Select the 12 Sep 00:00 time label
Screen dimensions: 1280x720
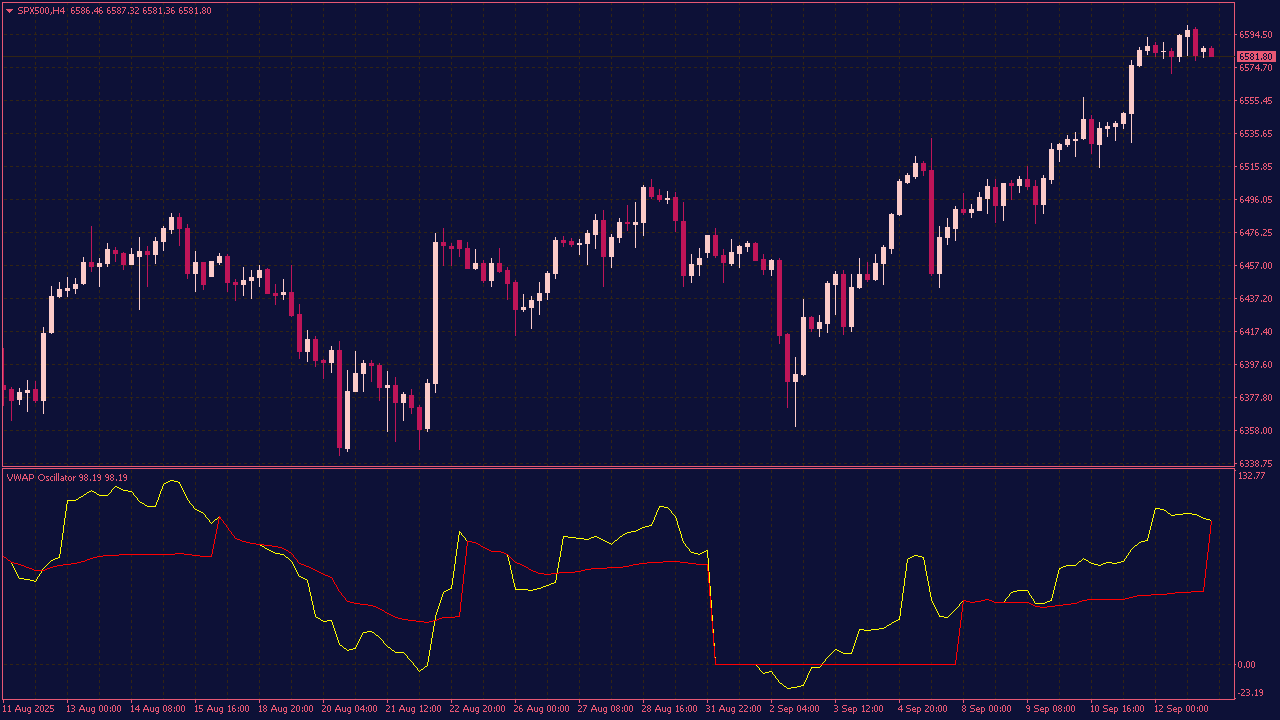[x=1180, y=709]
